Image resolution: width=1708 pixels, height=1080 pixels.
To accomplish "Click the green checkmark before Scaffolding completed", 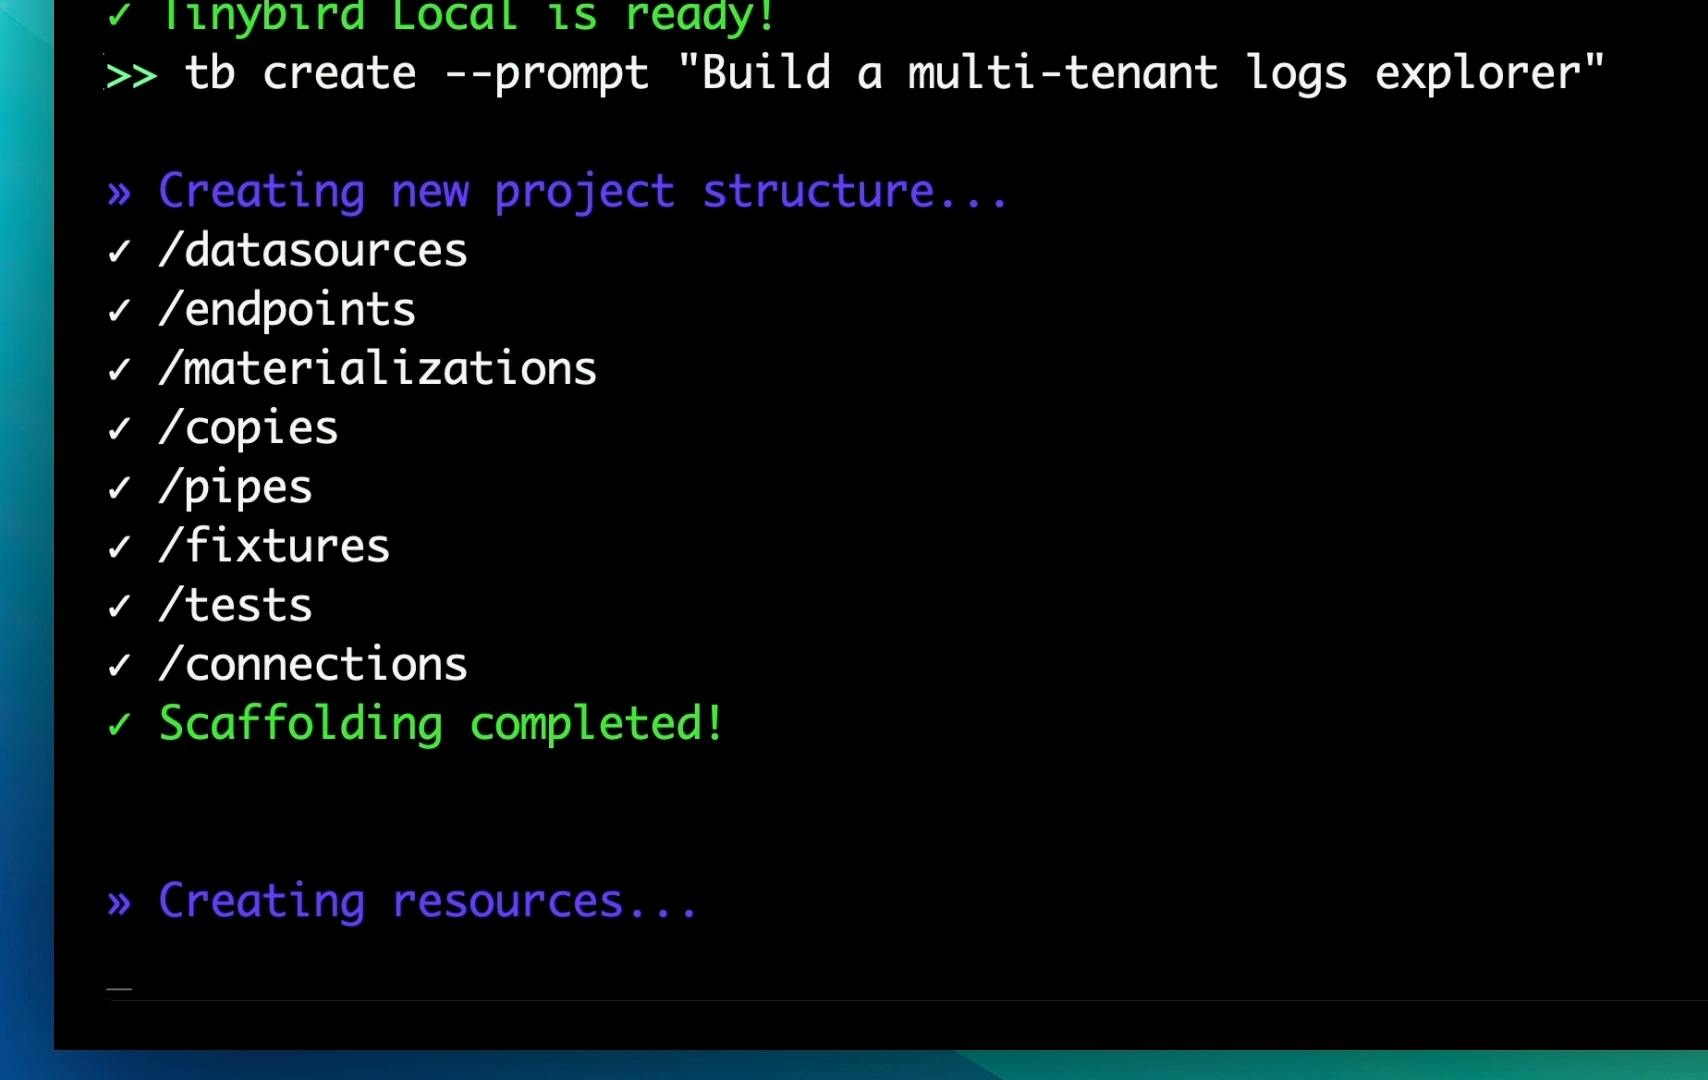I will click(119, 724).
